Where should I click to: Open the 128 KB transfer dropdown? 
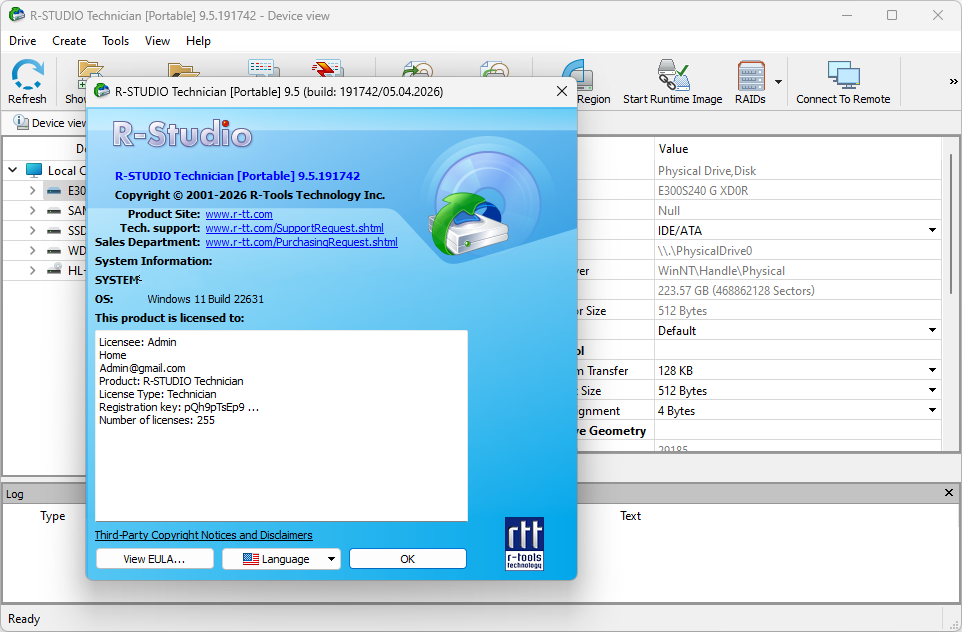932,370
